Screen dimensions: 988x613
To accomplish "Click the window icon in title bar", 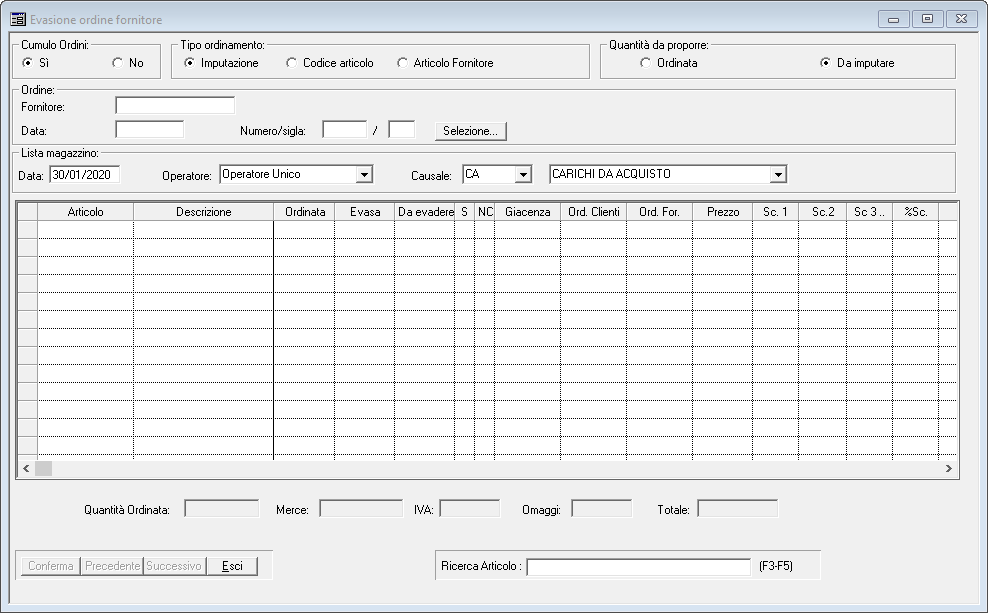I will 18,19.
